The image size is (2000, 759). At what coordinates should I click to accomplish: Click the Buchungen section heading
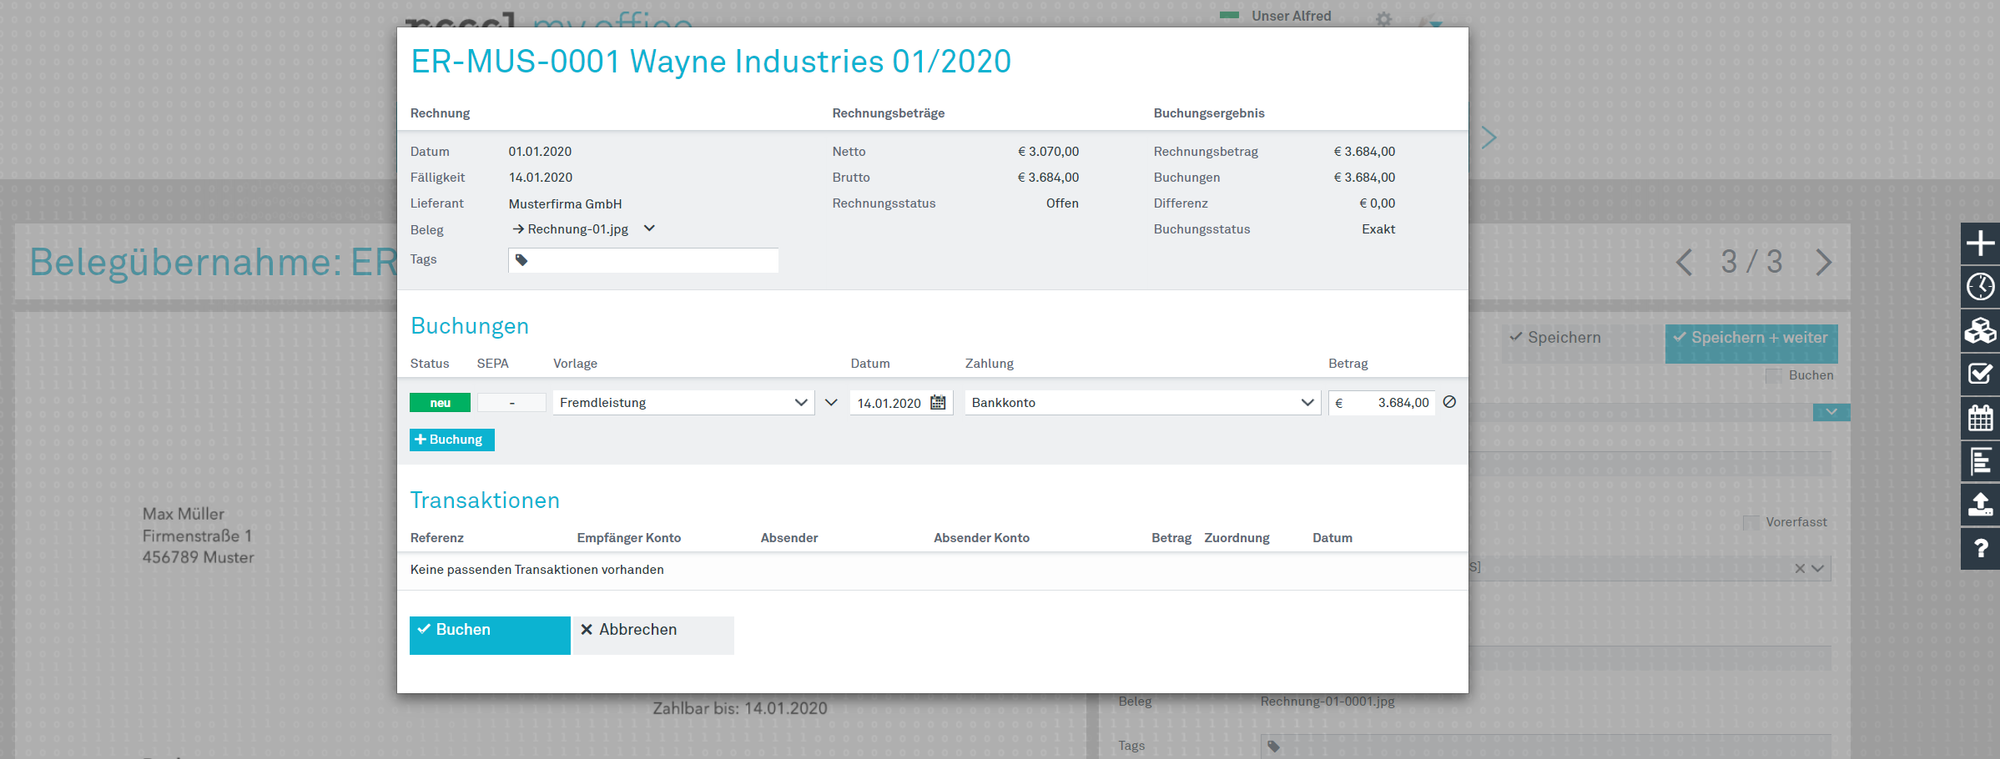[x=469, y=326]
